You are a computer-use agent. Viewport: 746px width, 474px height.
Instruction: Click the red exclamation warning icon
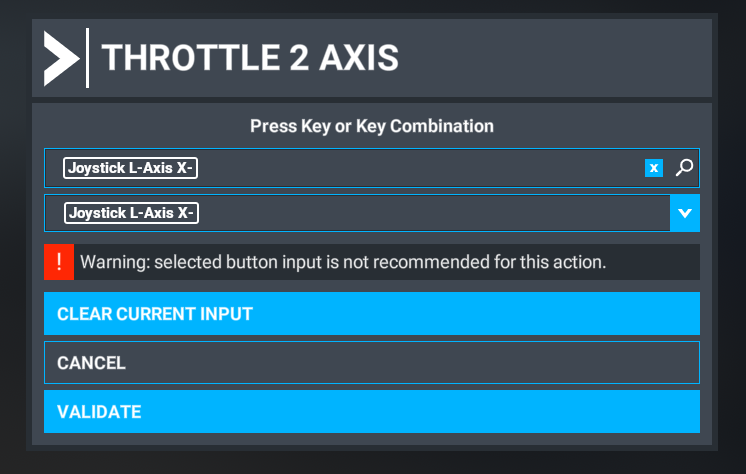pyautogui.click(x=59, y=262)
